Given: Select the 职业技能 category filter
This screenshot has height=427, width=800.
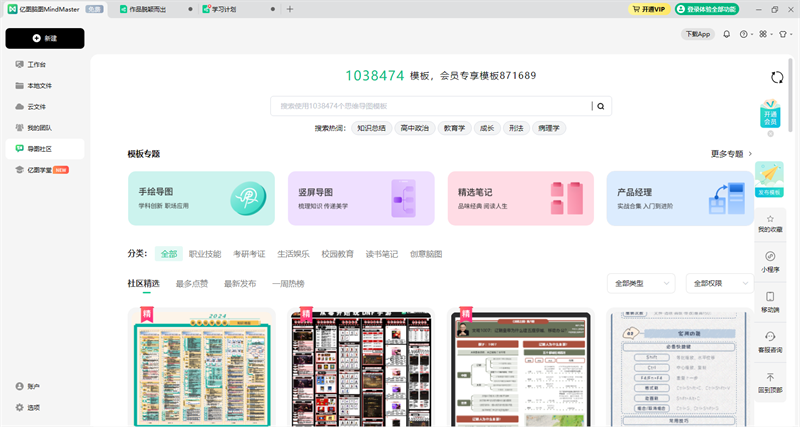Looking at the screenshot, I should [x=205, y=254].
